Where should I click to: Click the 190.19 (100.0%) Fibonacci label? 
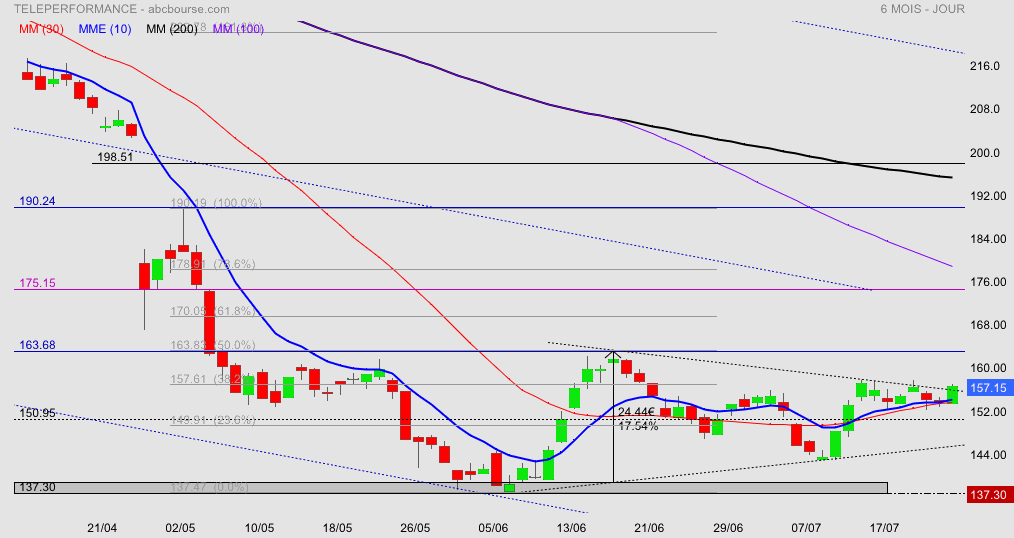coord(216,202)
